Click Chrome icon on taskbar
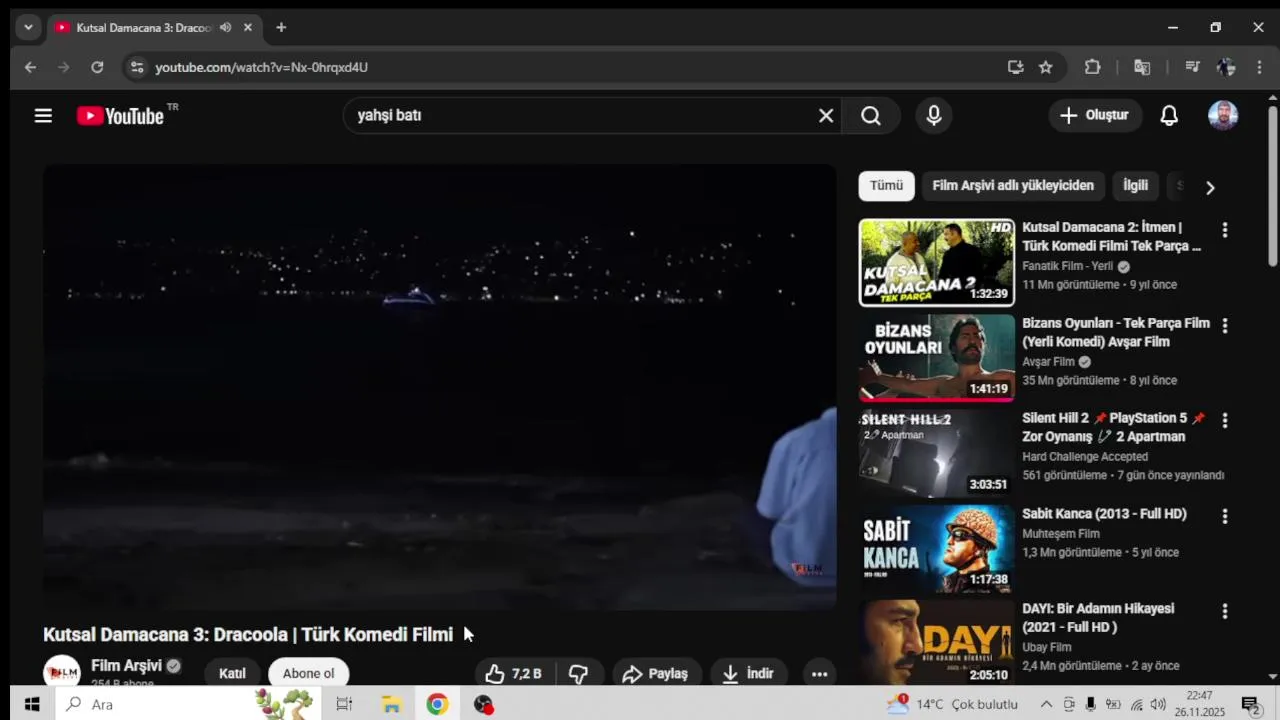Image resolution: width=1280 pixels, height=720 pixels. pos(437,705)
